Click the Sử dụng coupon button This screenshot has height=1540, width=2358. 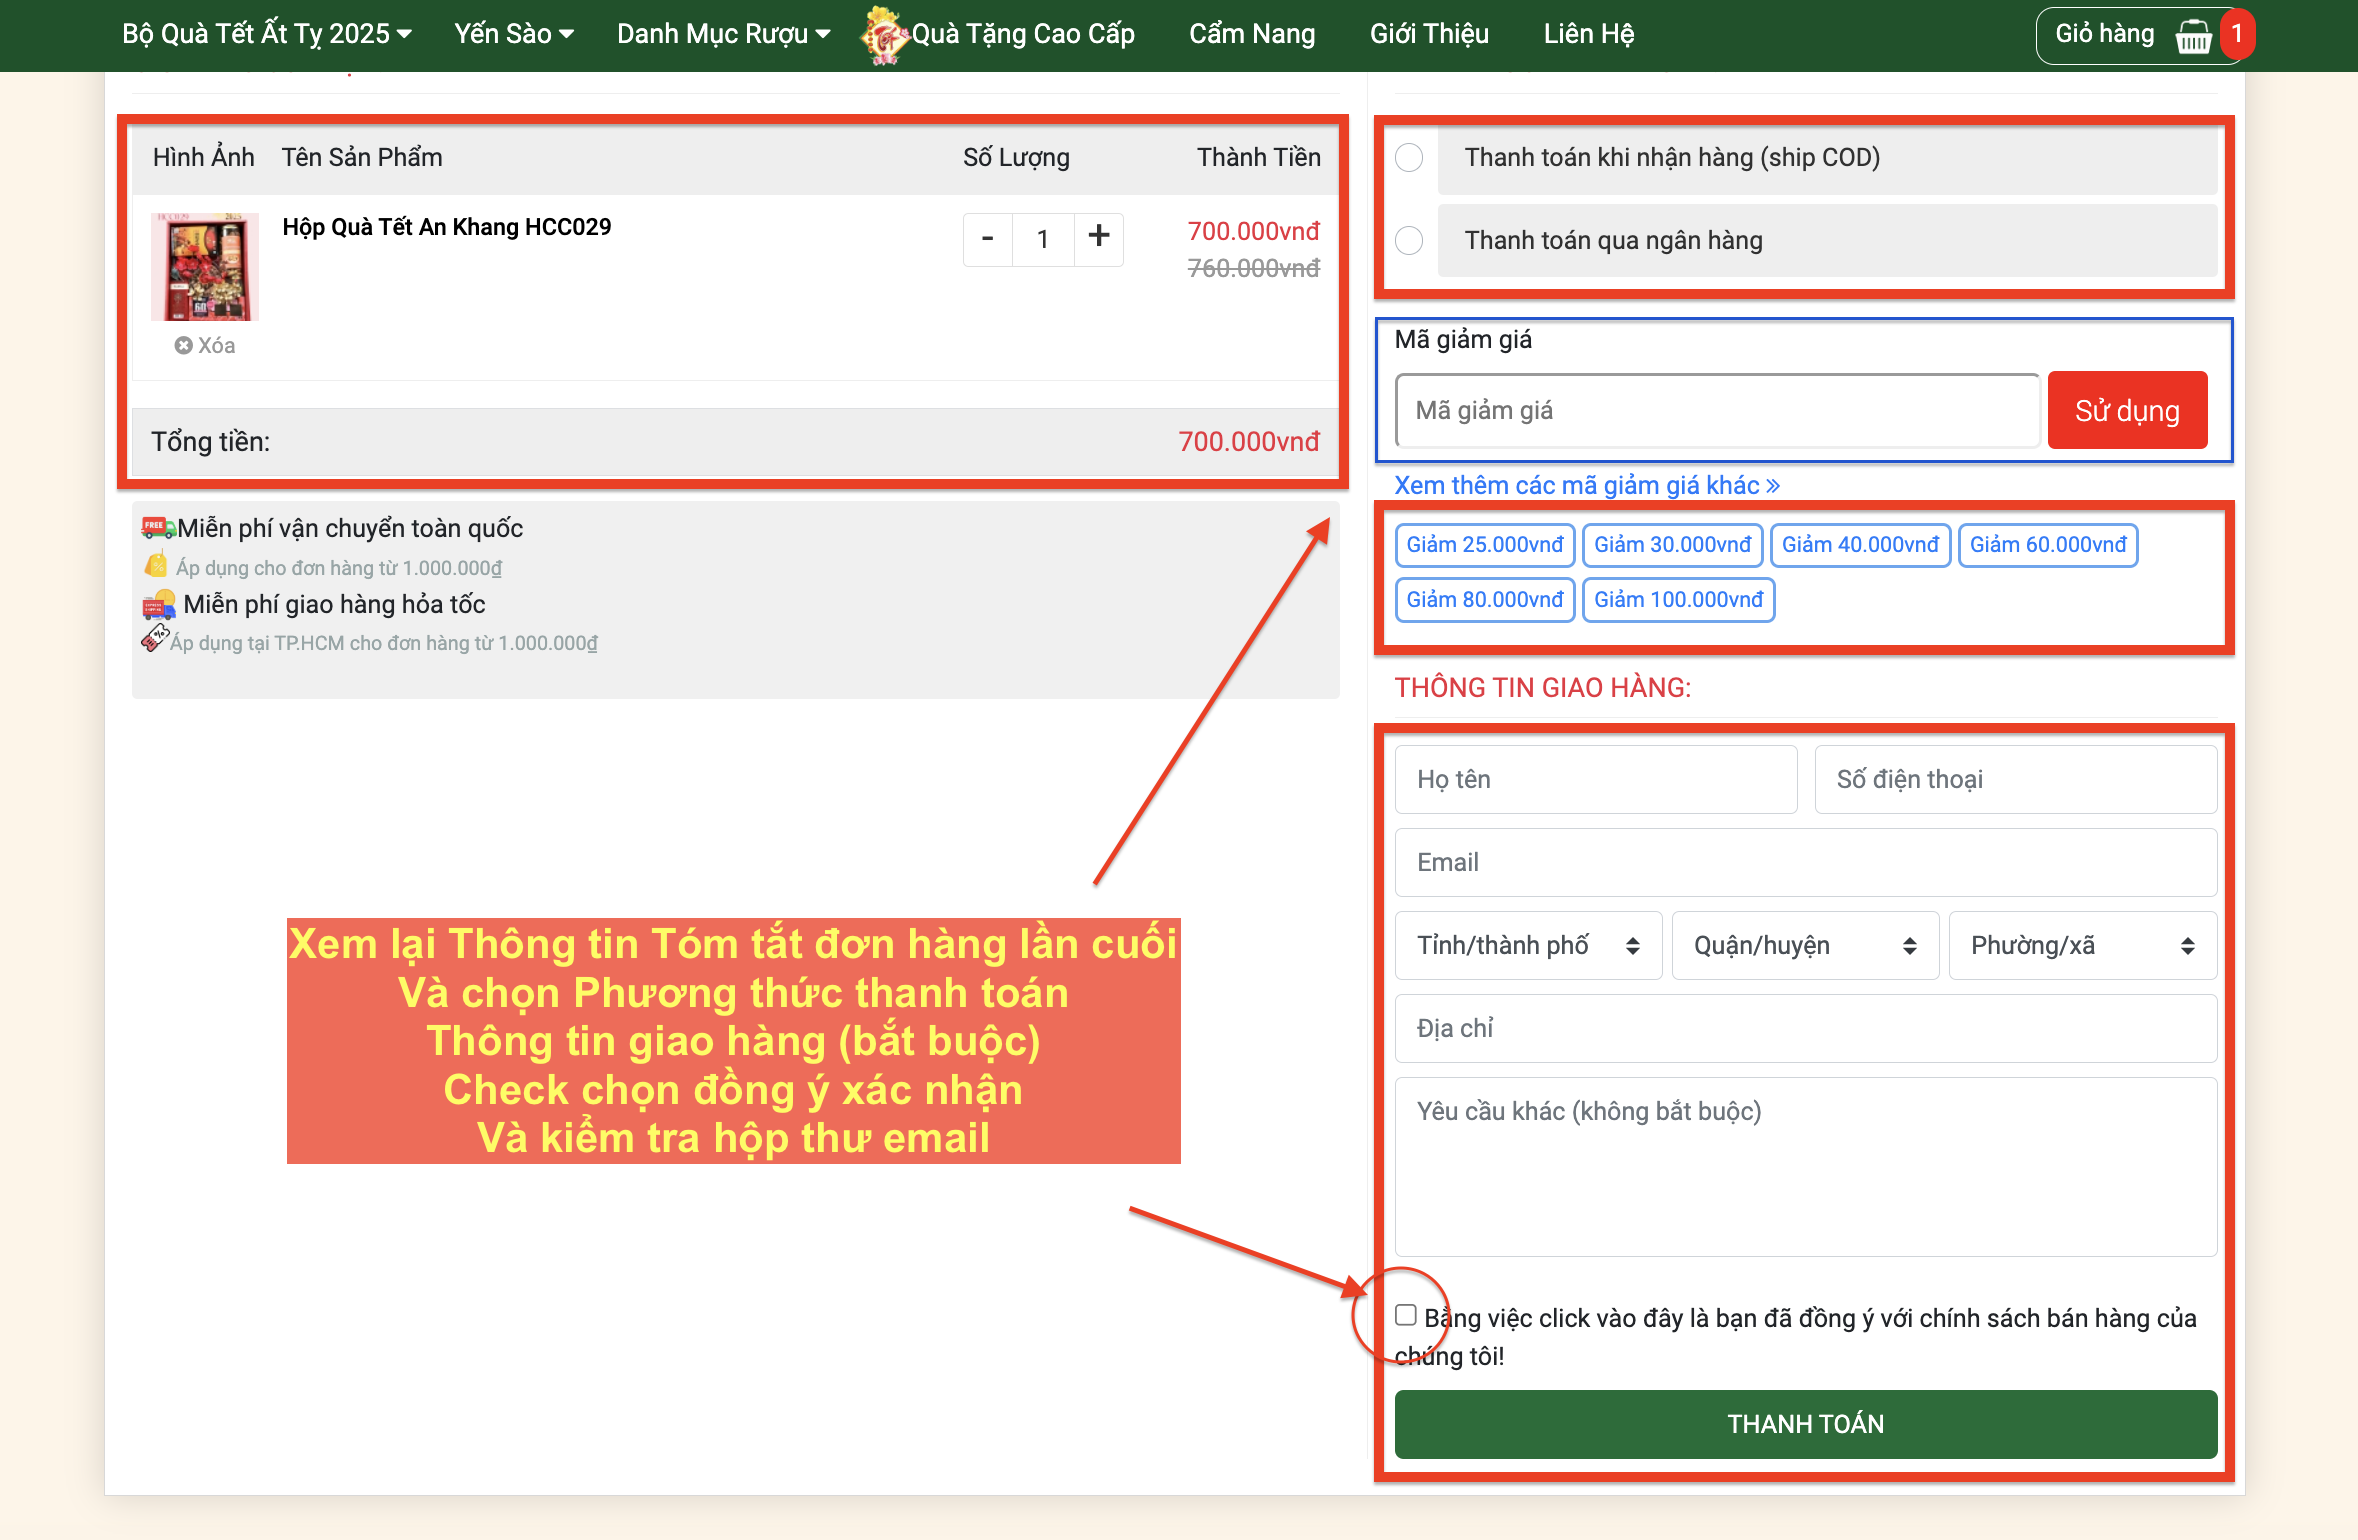pos(2127,410)
